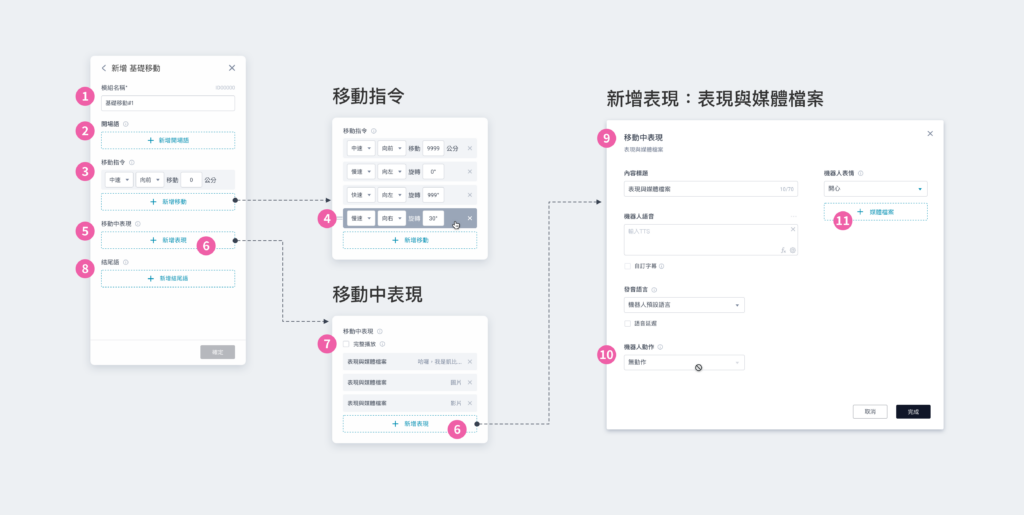Viewport: 1024px width, 515px height.
Task: Open 中速 dropdown in the 9999 公分 row
Action: (x=361, y=148)
